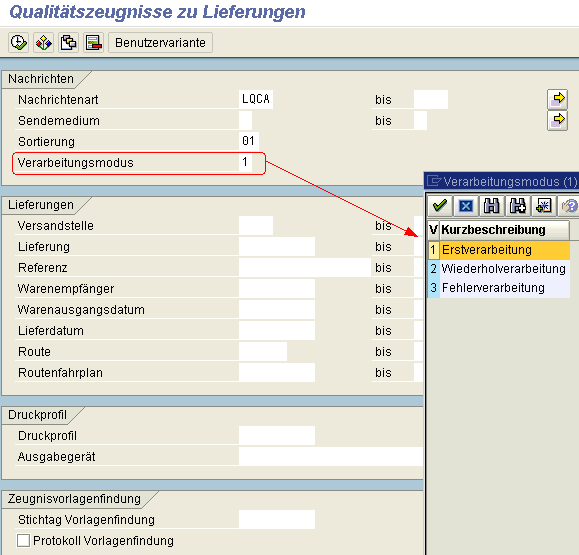The height and width of the screenshot is (555, 579).
Task: Open the variant selection icon
Action: coord(43,42)
